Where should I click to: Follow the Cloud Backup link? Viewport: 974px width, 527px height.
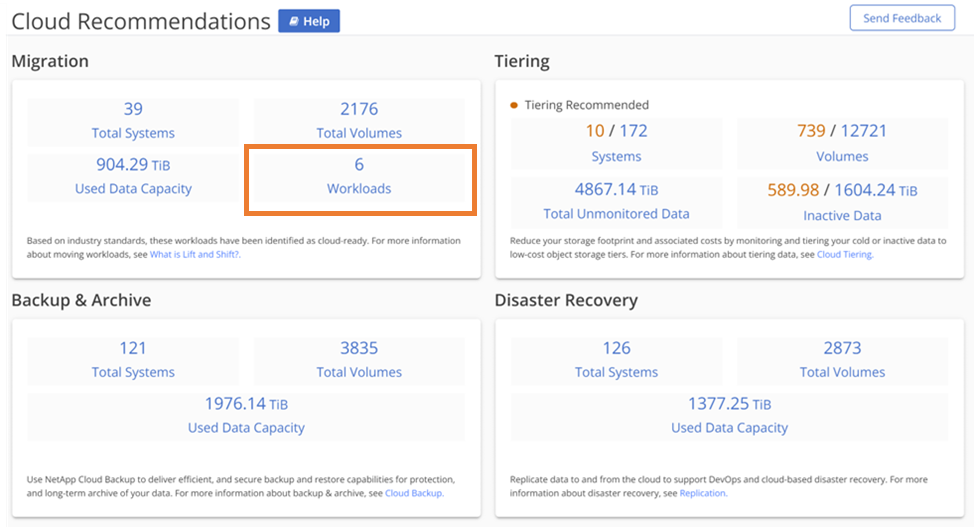(x=413, y=493)
